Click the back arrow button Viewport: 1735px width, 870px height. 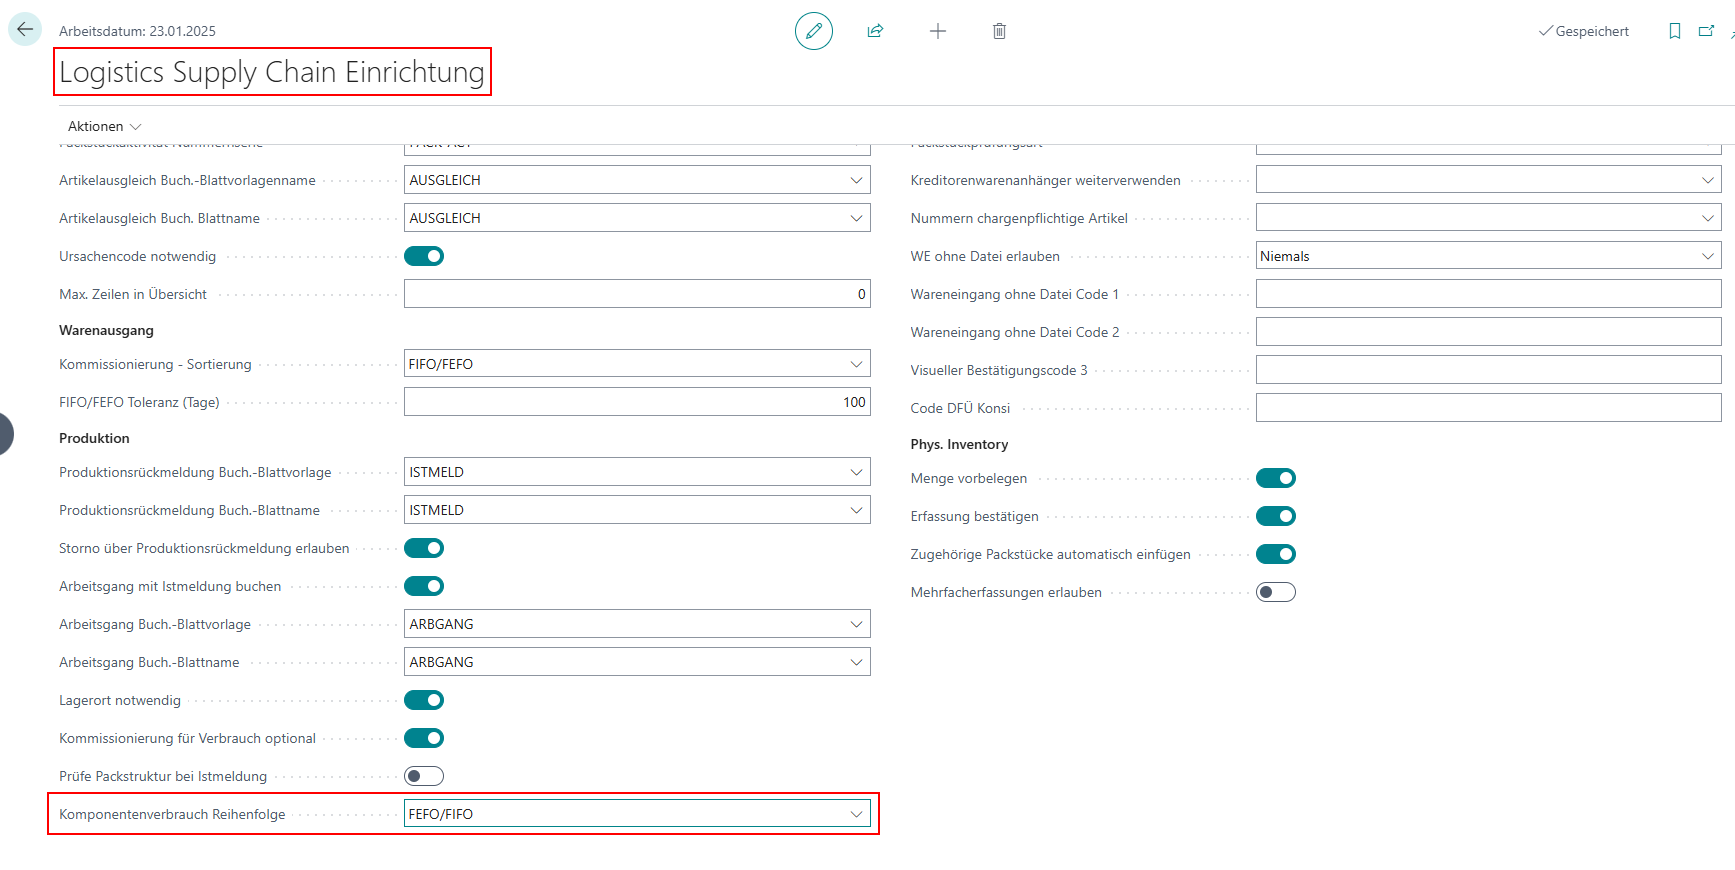[x=25, y=30]
